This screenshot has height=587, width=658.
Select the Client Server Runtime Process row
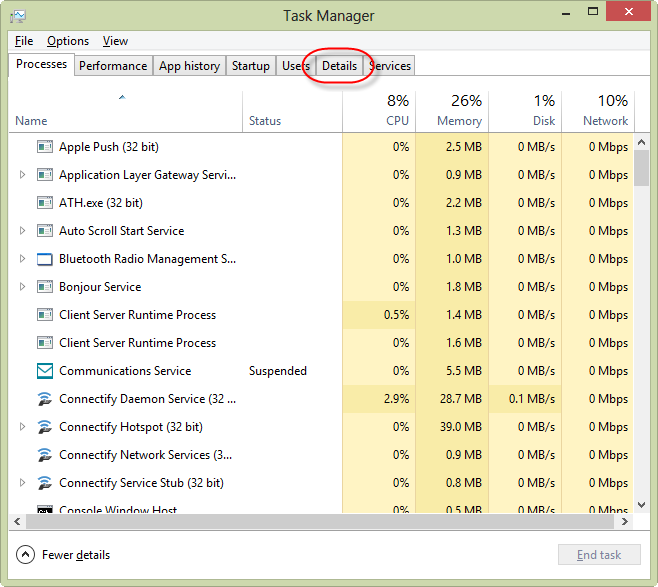tap(137, 315)
